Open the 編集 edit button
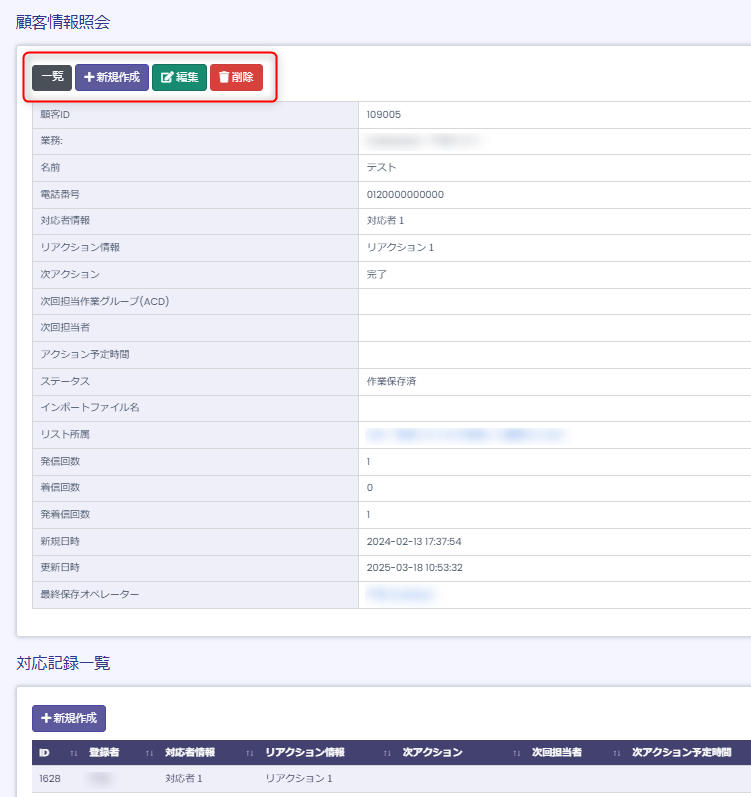 (179, 78)
